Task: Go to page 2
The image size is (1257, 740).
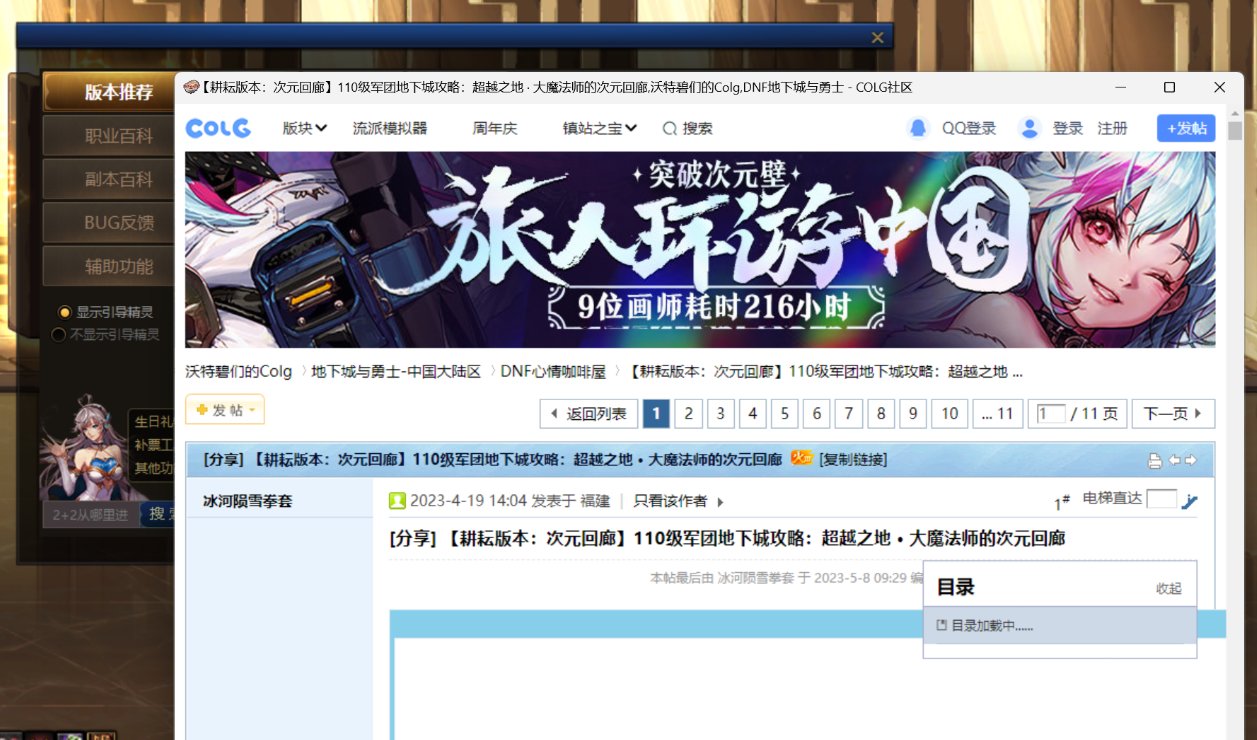Action: [688, 414]
